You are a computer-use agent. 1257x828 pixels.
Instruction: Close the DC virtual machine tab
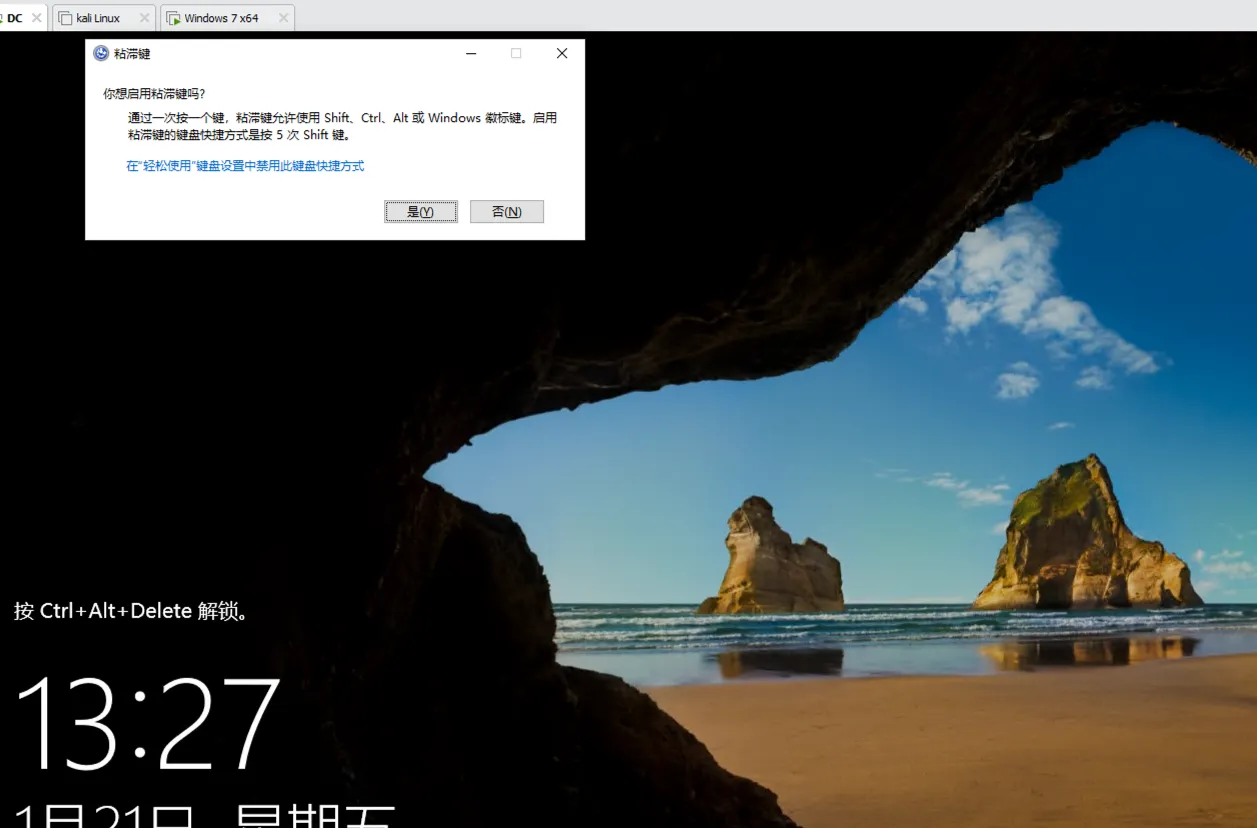coord(37,18)
